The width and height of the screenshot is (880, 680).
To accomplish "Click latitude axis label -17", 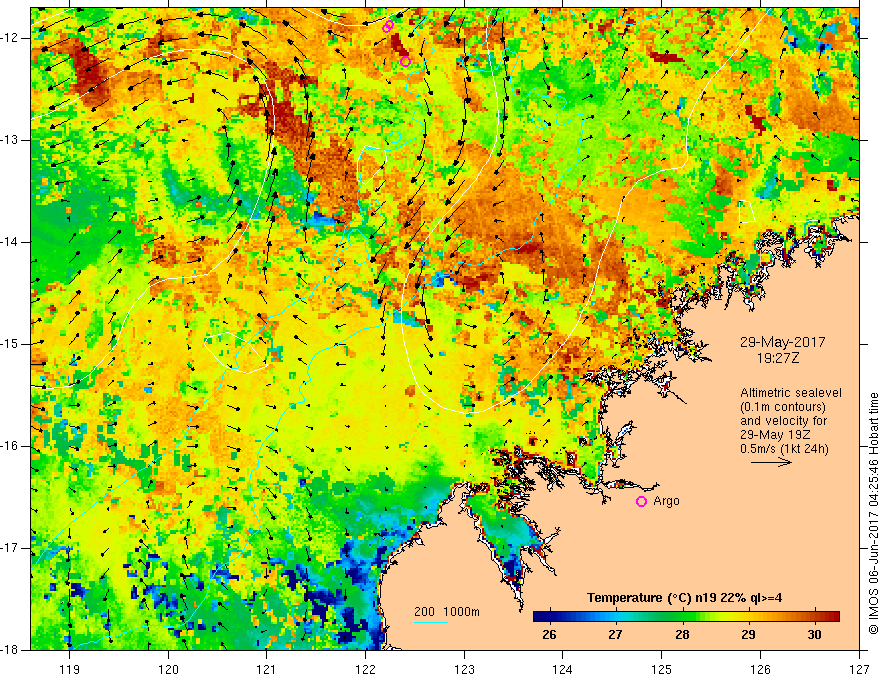I will pos(10,548).
